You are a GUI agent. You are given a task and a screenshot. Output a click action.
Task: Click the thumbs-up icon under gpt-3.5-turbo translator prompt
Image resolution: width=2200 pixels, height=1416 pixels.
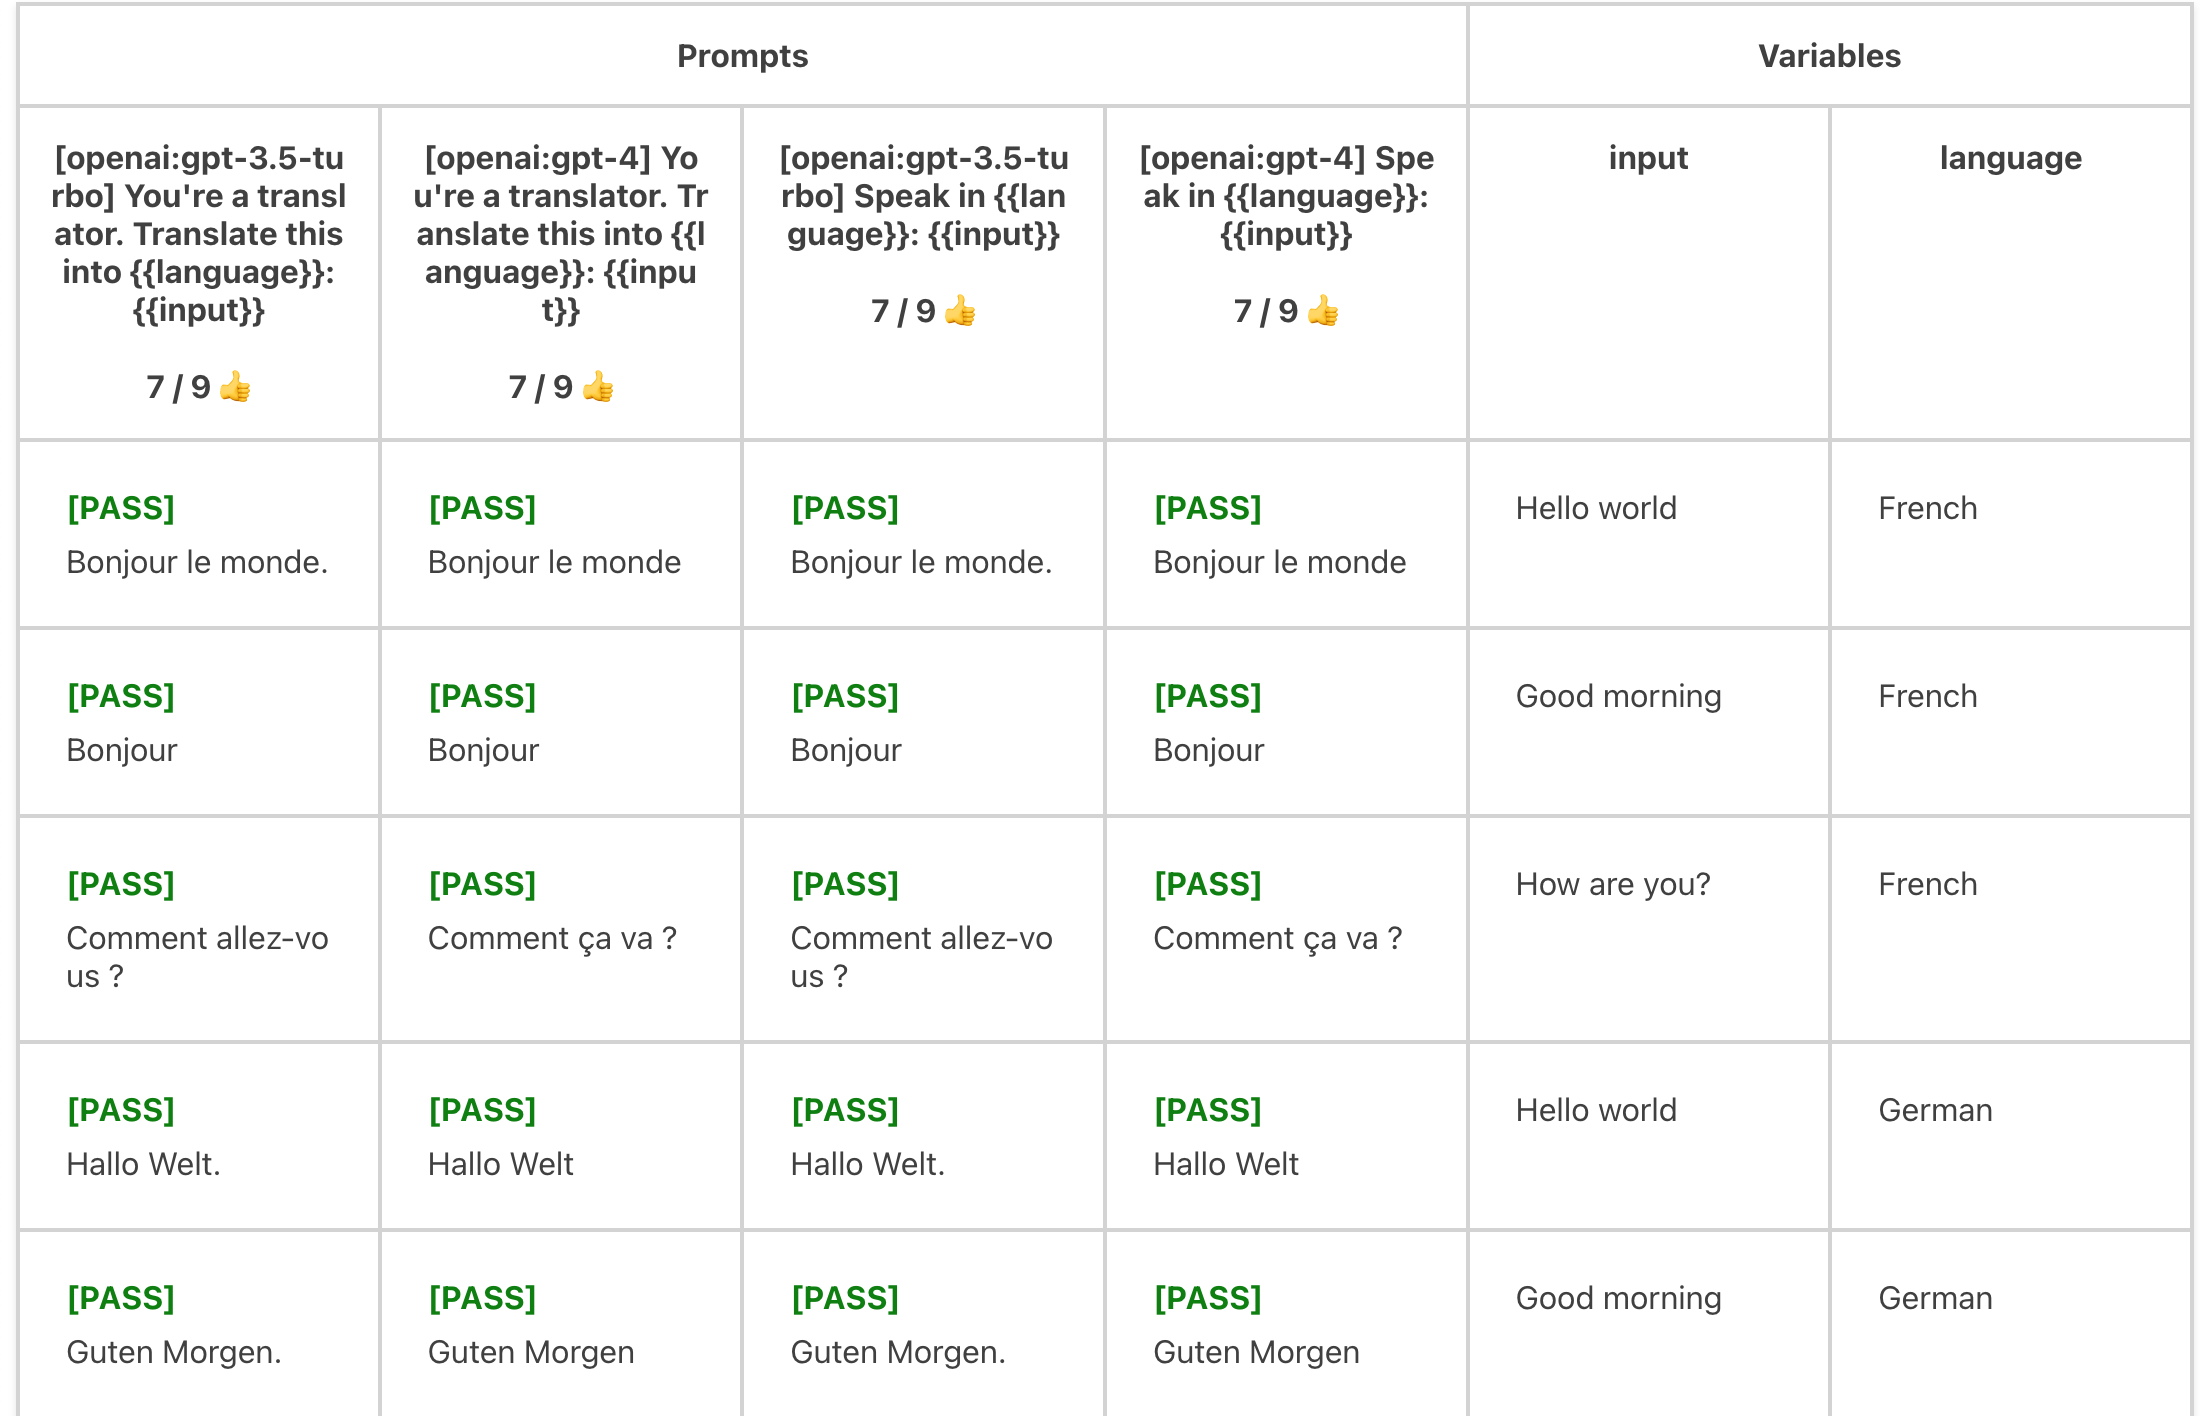tap(235, 386)
